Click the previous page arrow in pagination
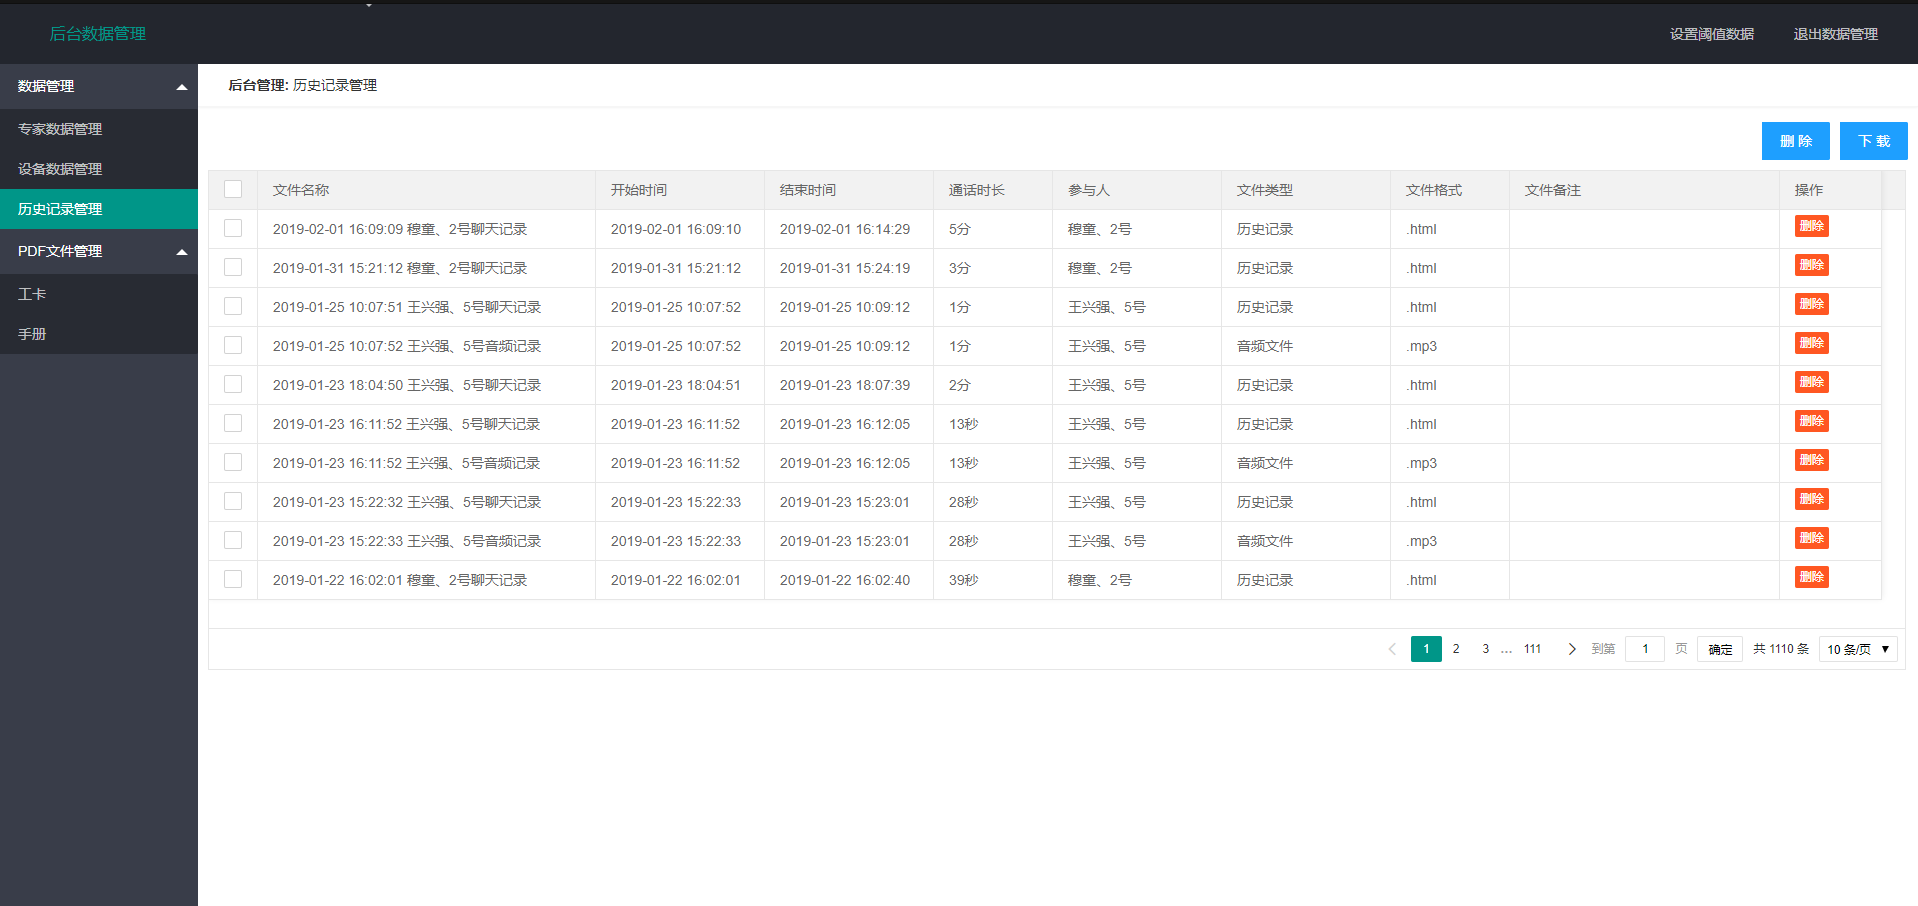 point(1392,649)
